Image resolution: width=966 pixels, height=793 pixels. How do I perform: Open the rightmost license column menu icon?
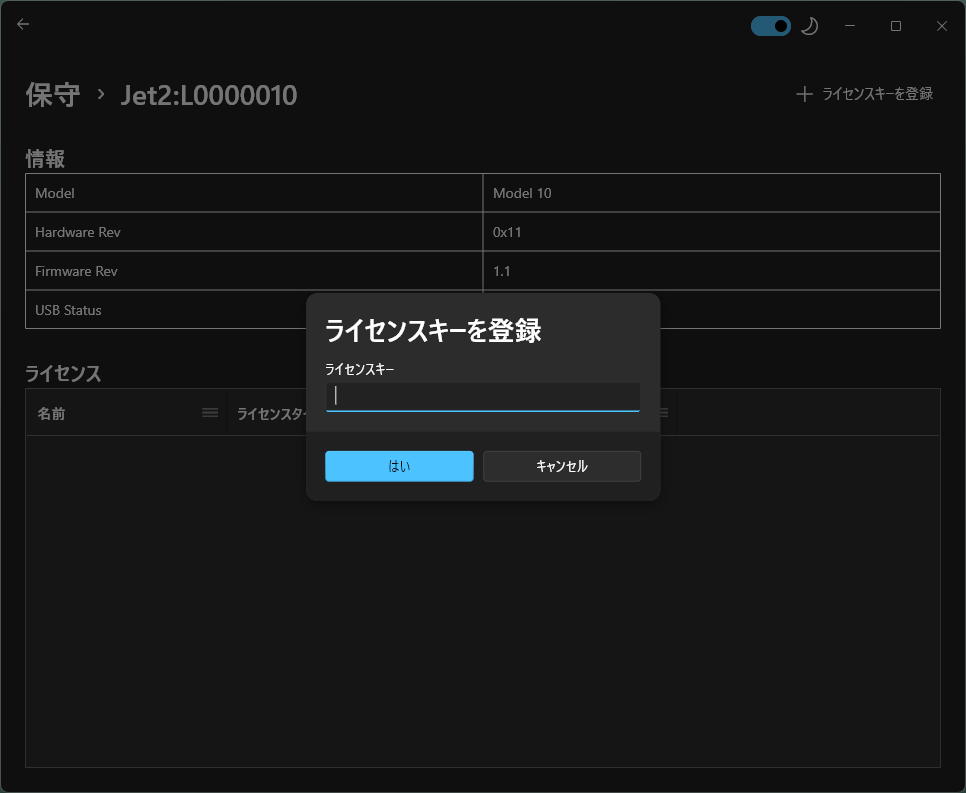(662, 411)
